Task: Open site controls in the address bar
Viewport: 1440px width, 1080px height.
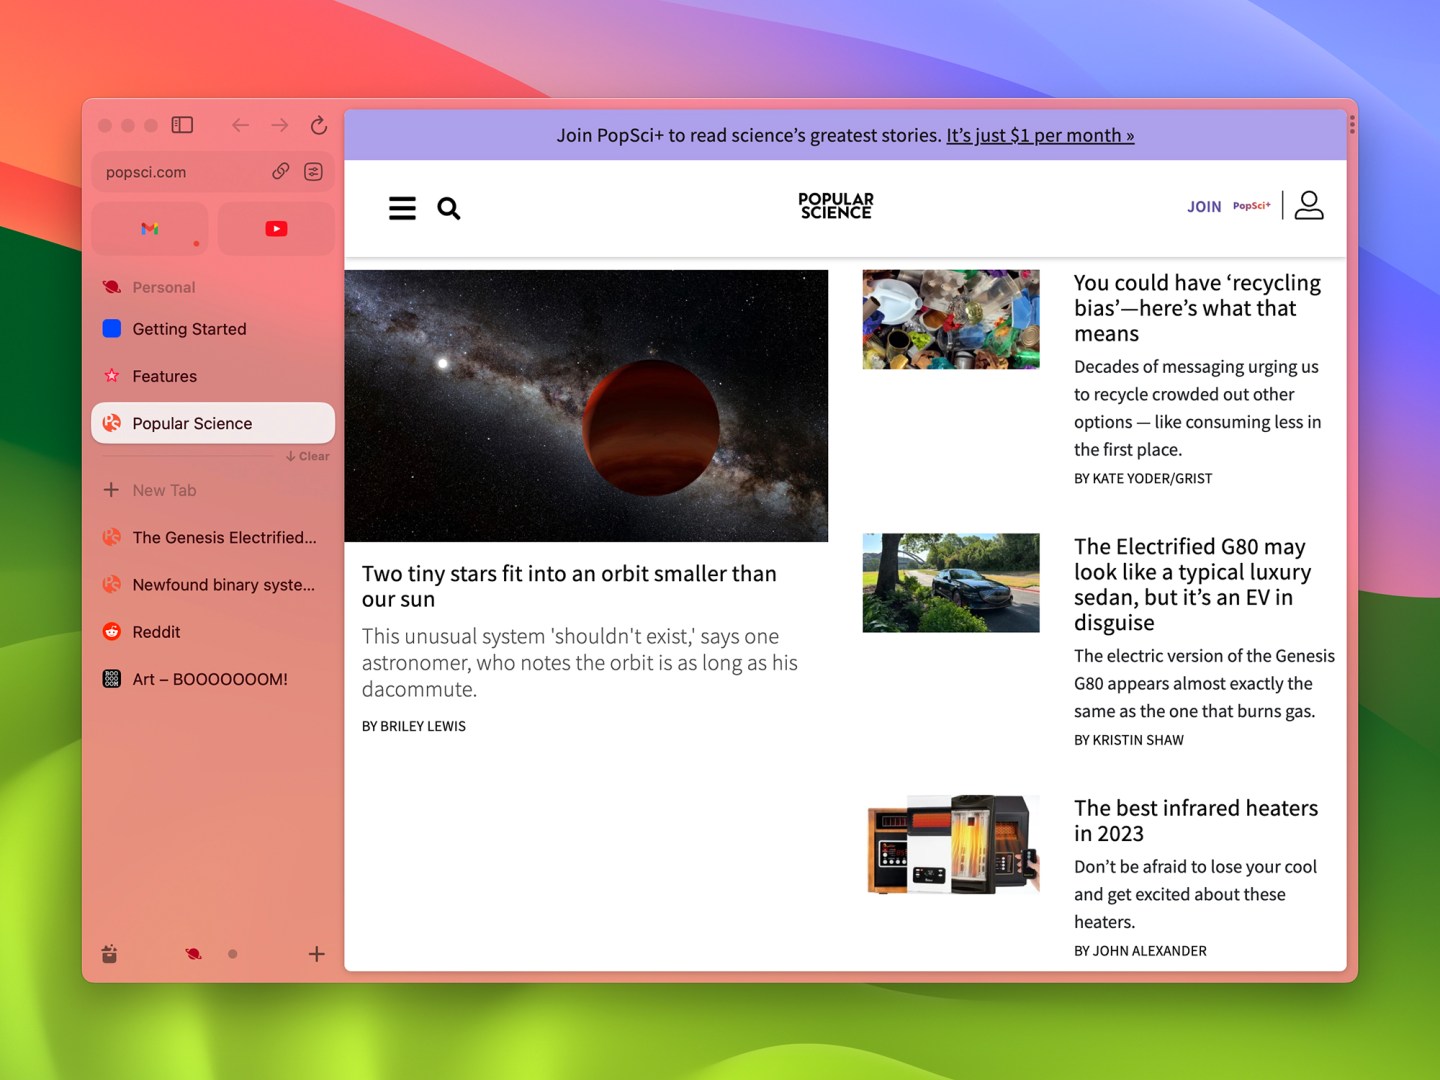Action: tap(313, 171)
